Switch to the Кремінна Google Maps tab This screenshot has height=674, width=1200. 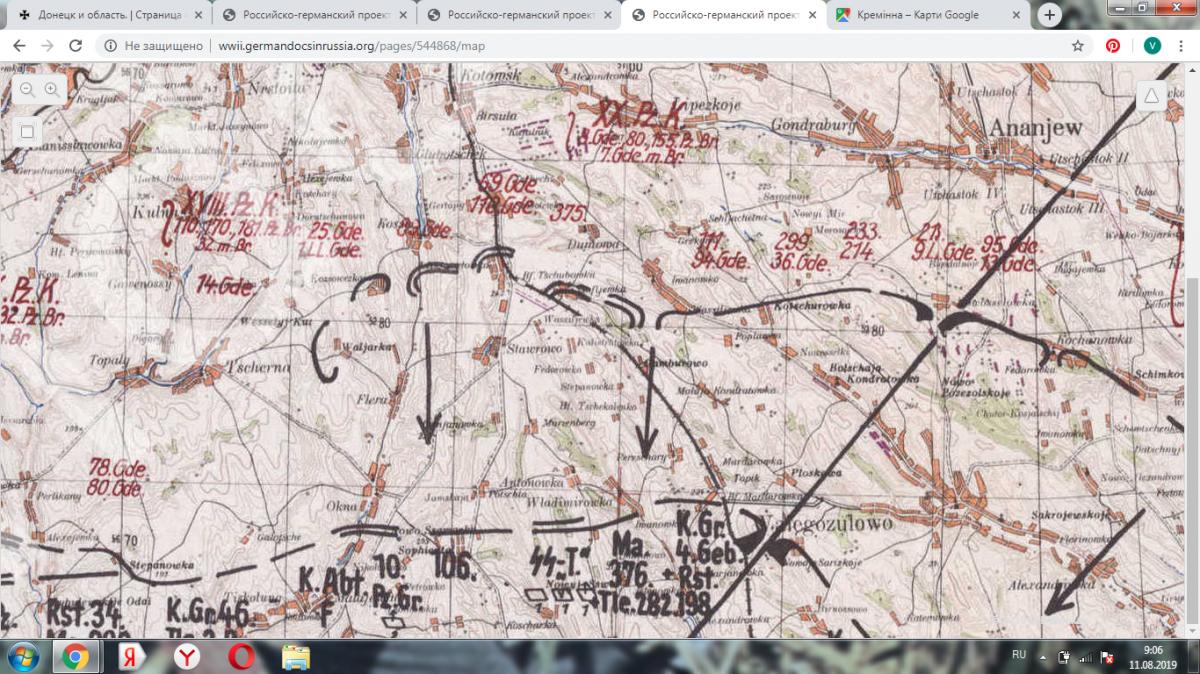tap(920, 15)
